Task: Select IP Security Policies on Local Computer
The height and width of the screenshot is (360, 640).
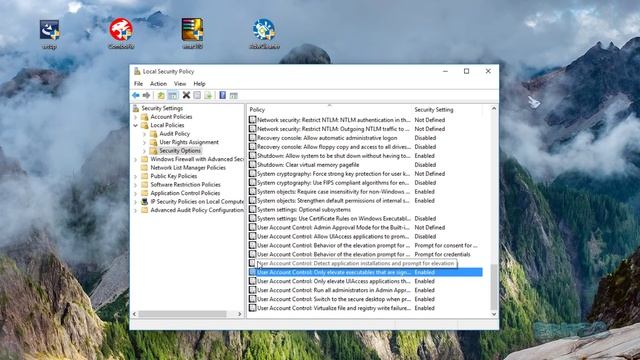Action: 197,202
